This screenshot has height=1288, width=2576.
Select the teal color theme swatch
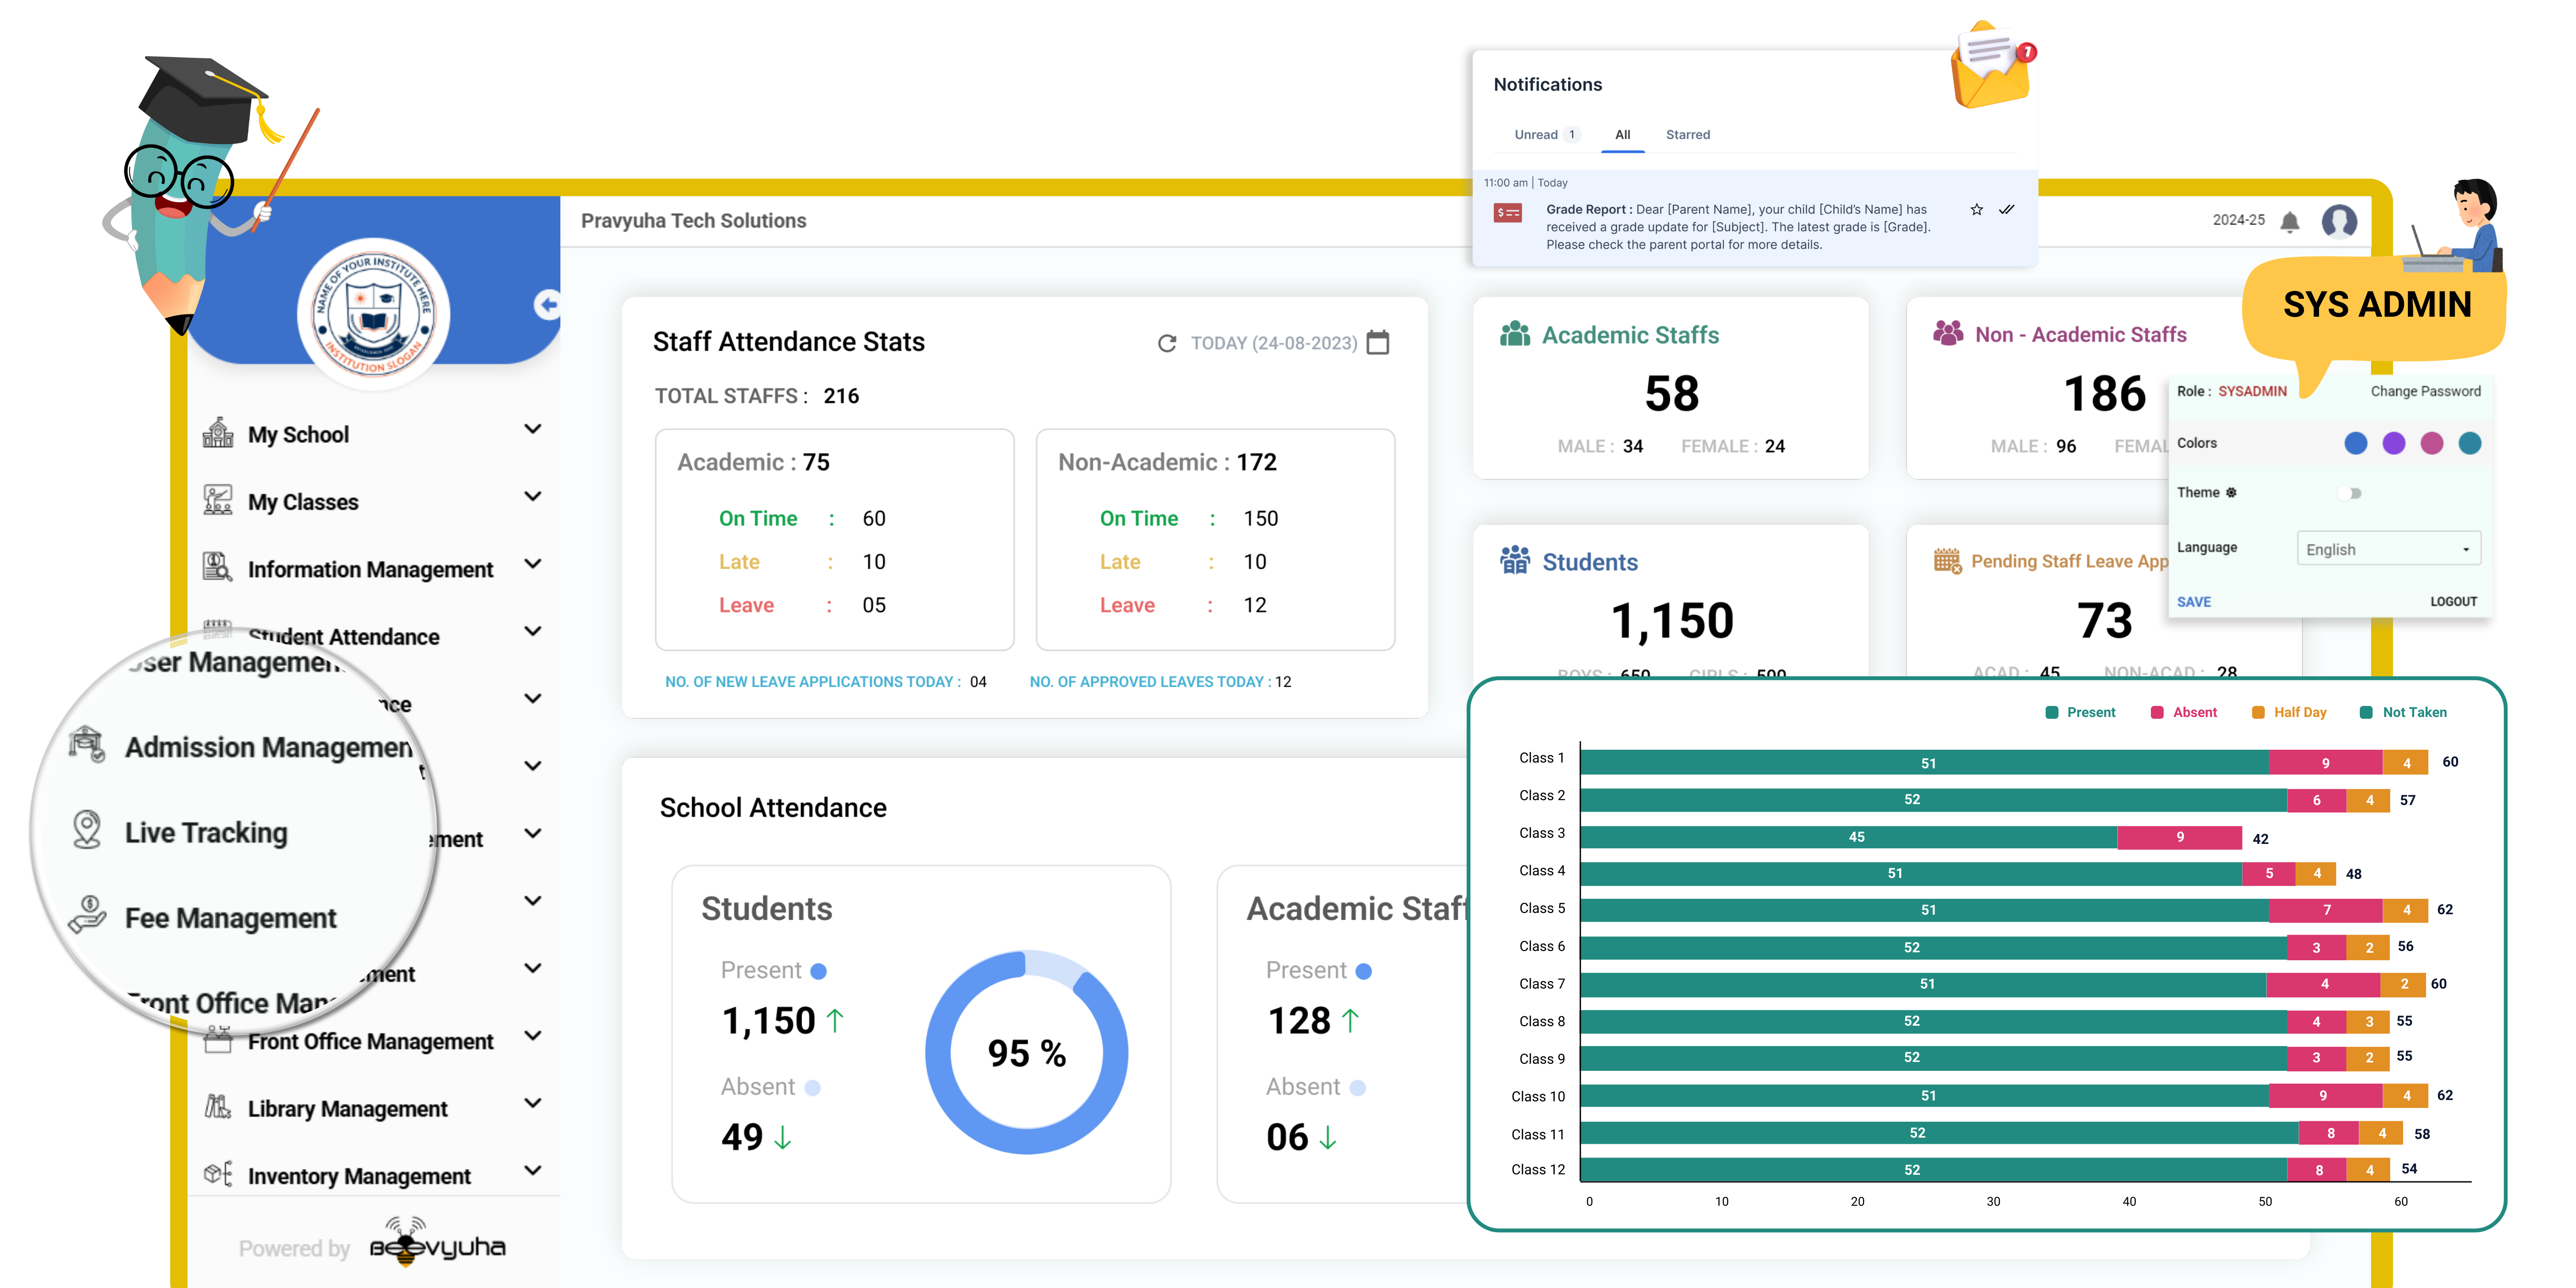click(2469, 443)
